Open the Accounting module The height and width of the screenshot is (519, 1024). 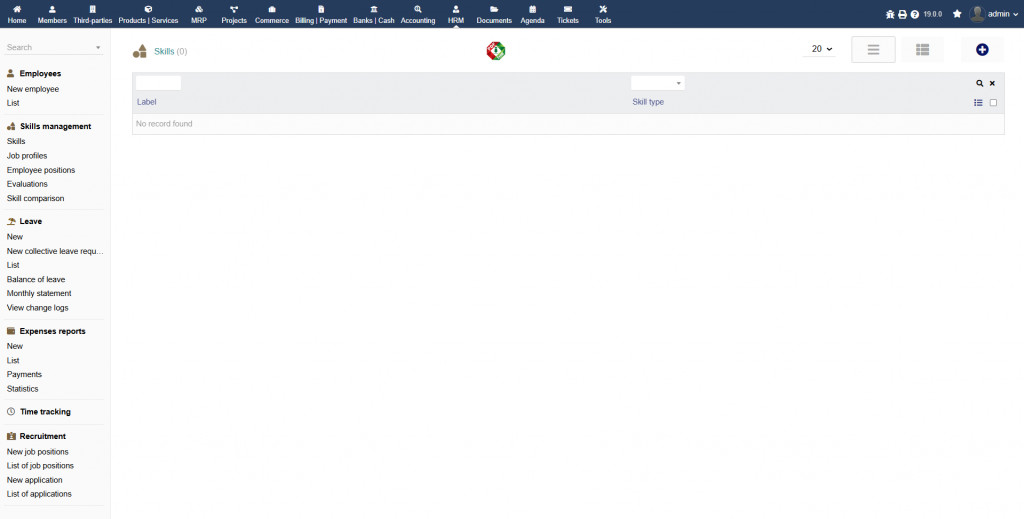pyautogui.click(x=418, y=14)
